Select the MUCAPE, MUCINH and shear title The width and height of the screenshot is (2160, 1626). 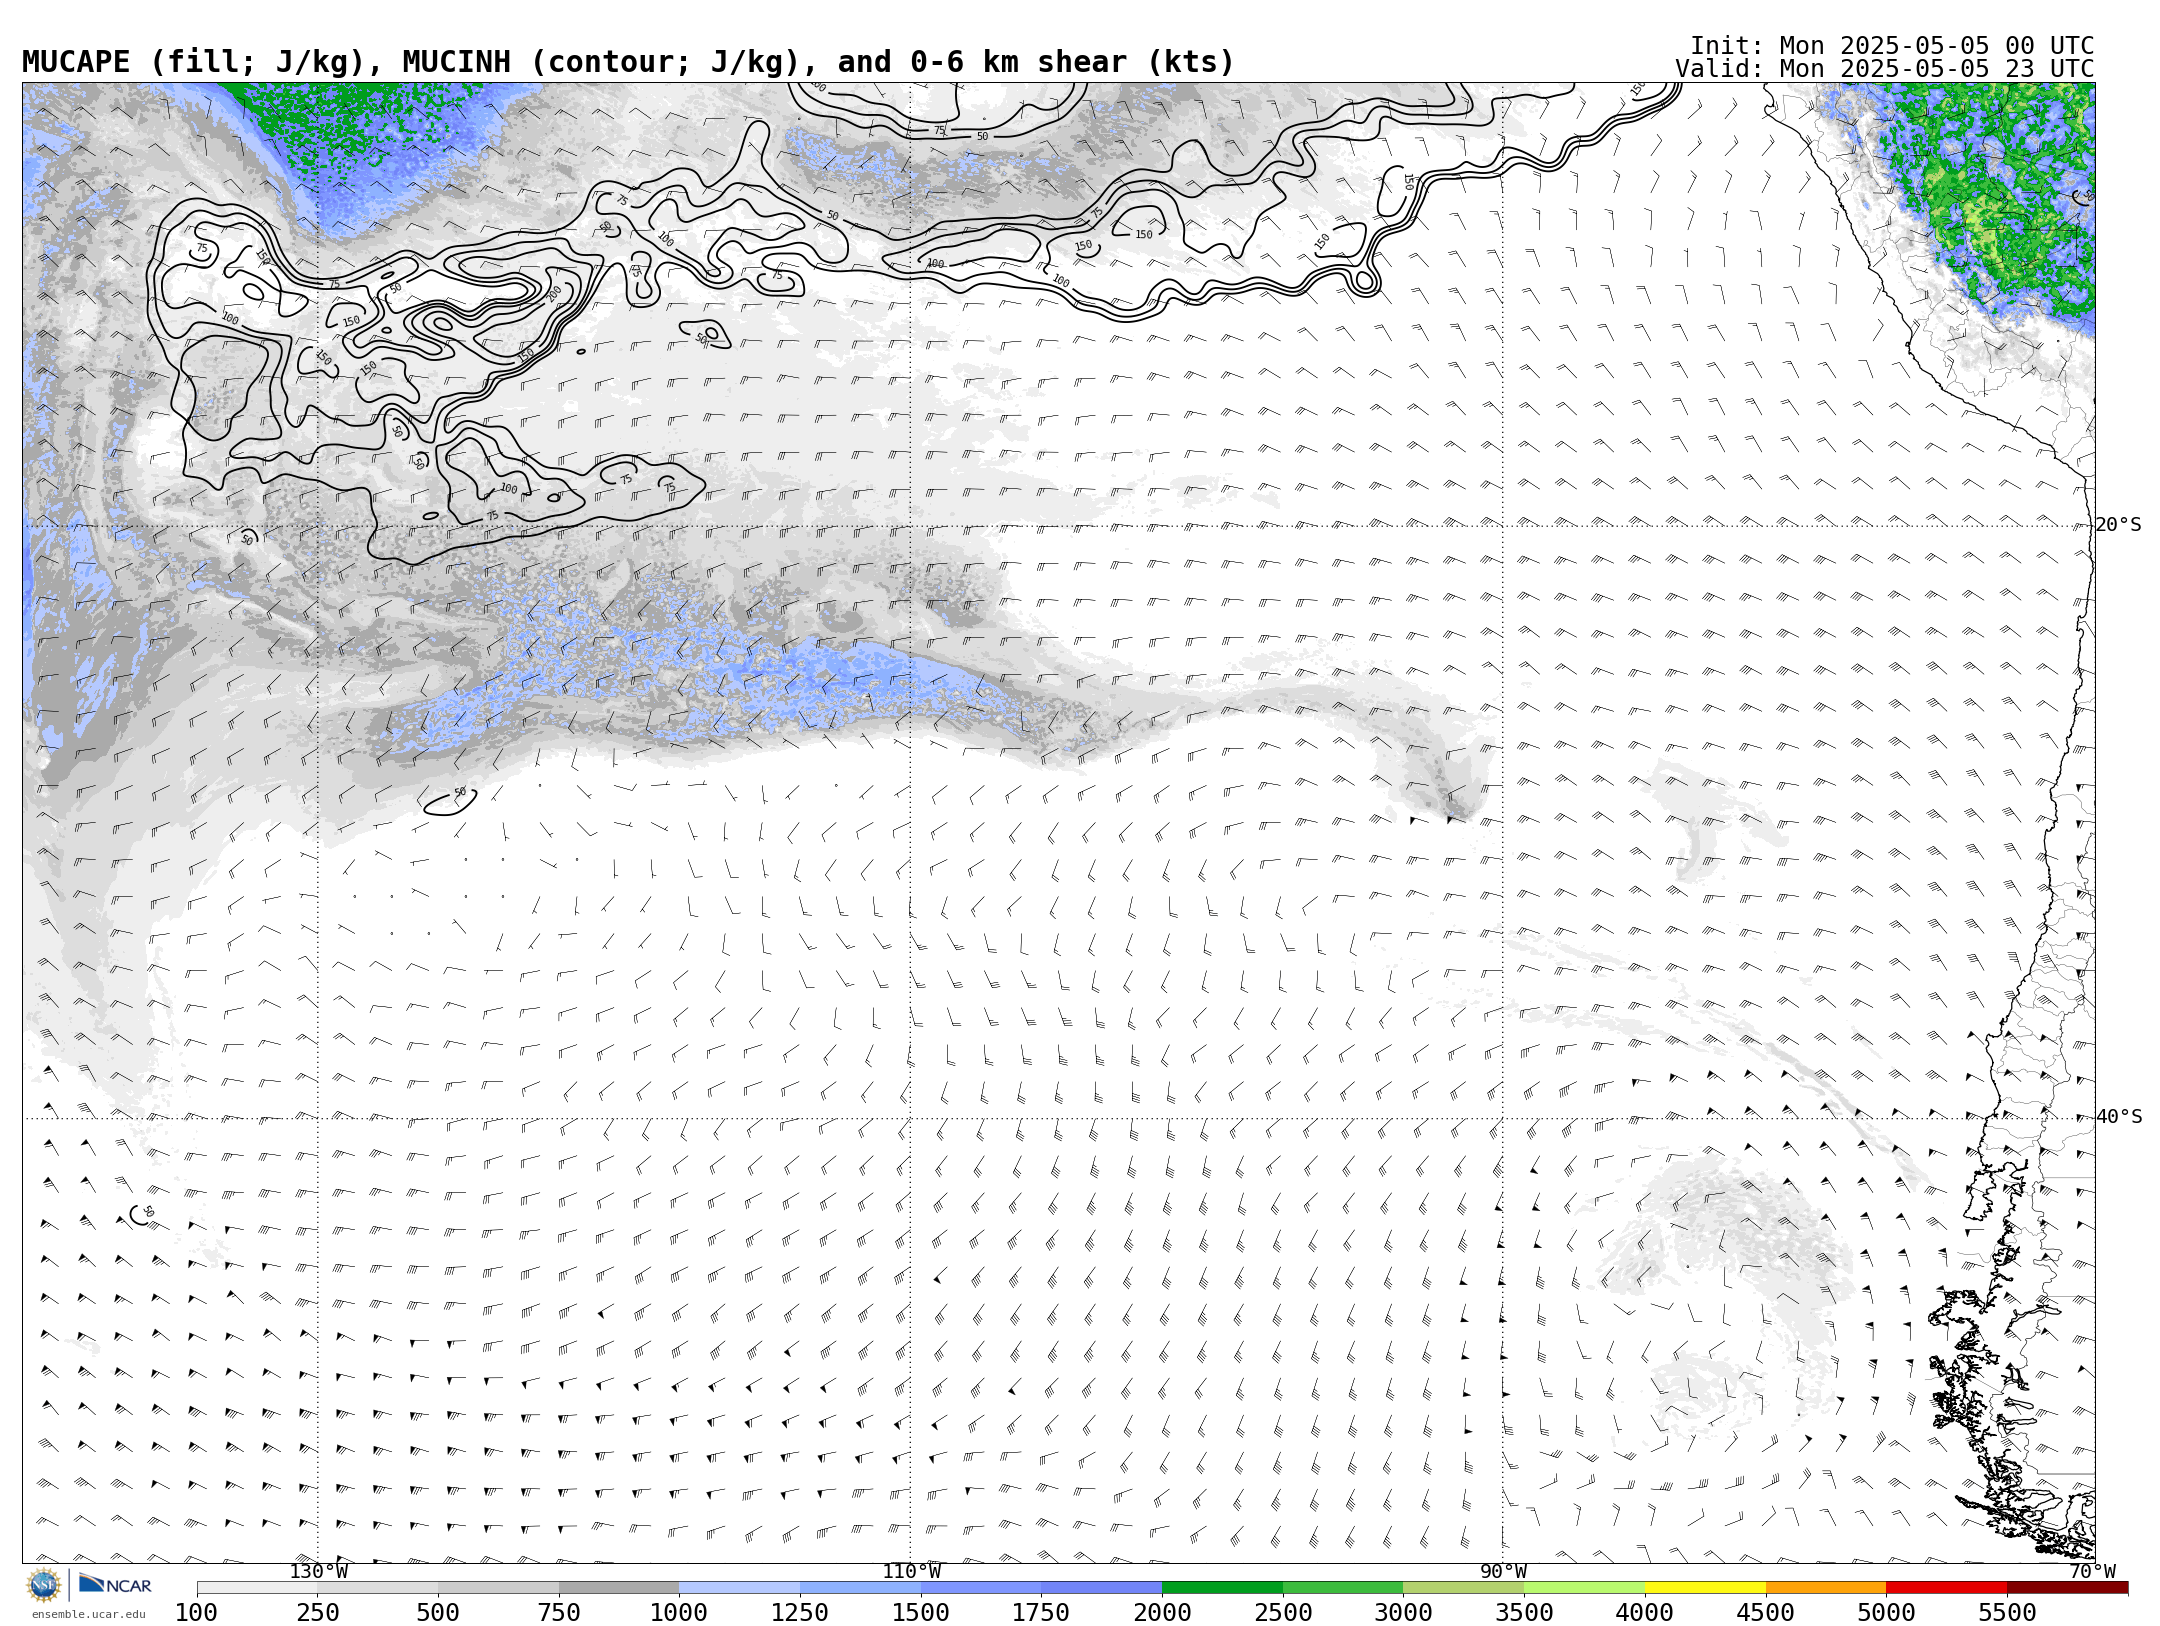tap(628, 63)
